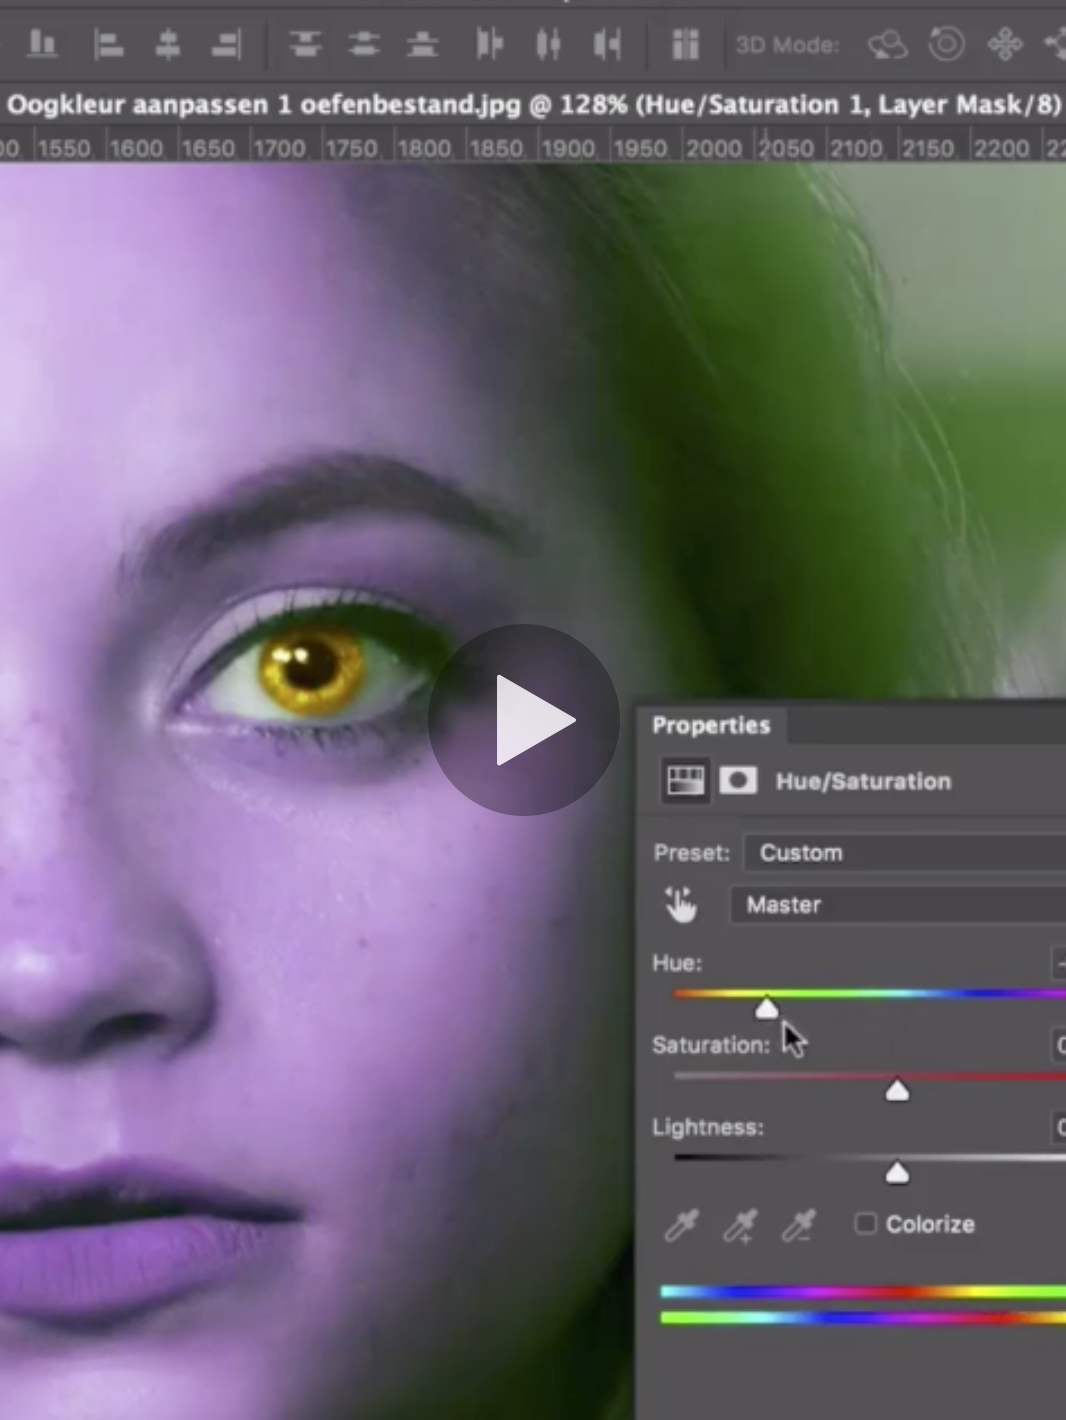Play the video with center play button

click(x=524, y=720)
